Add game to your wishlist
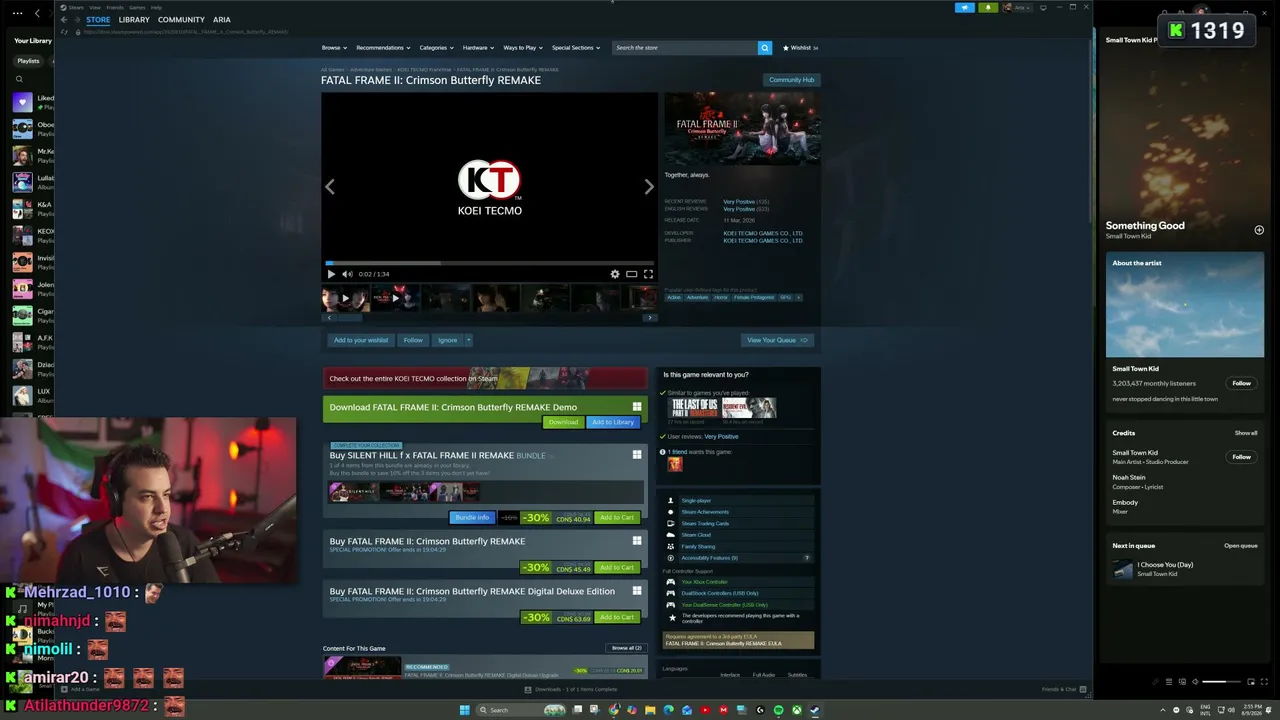The width and height of the screenshot is (1280, 720). (361, 340)
